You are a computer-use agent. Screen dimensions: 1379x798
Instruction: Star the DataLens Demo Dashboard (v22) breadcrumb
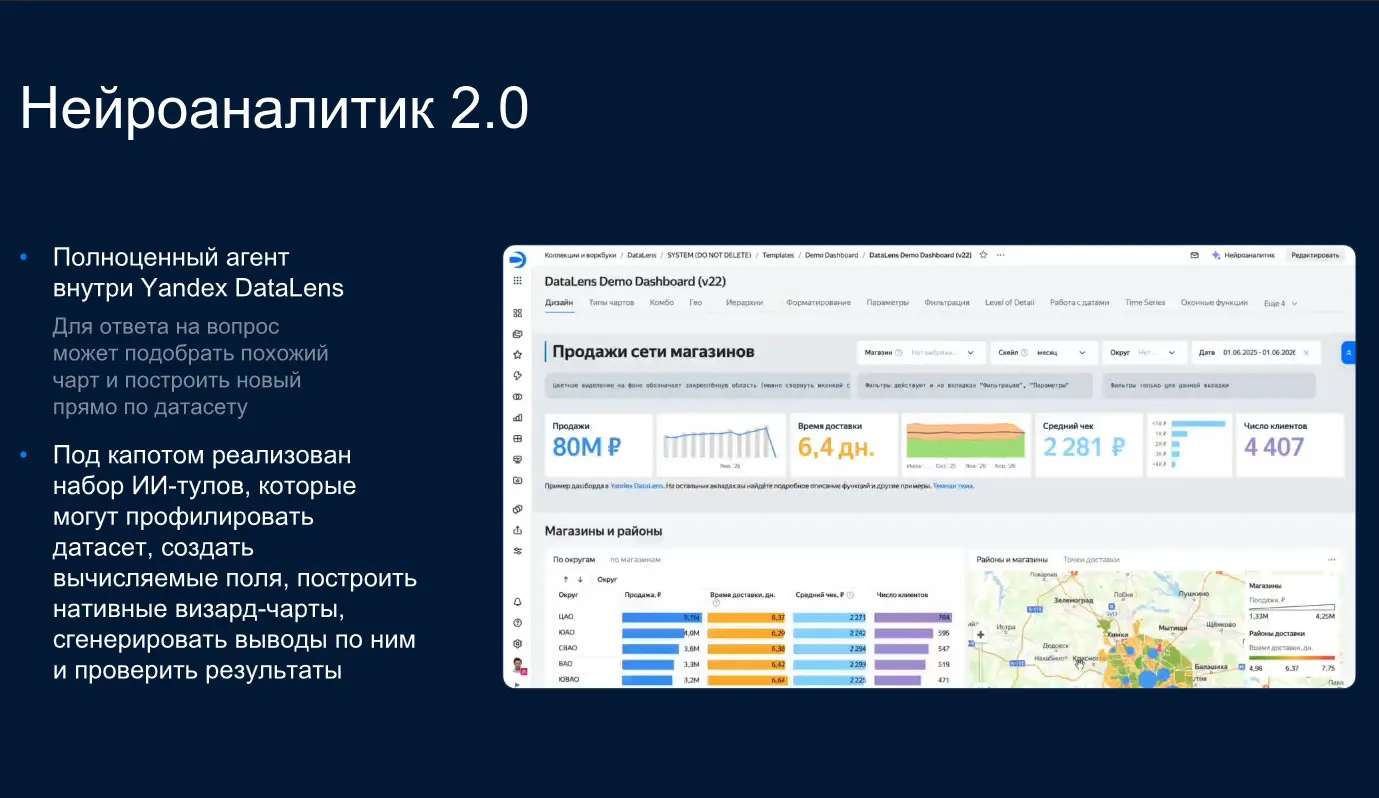[x=983, y=255]
